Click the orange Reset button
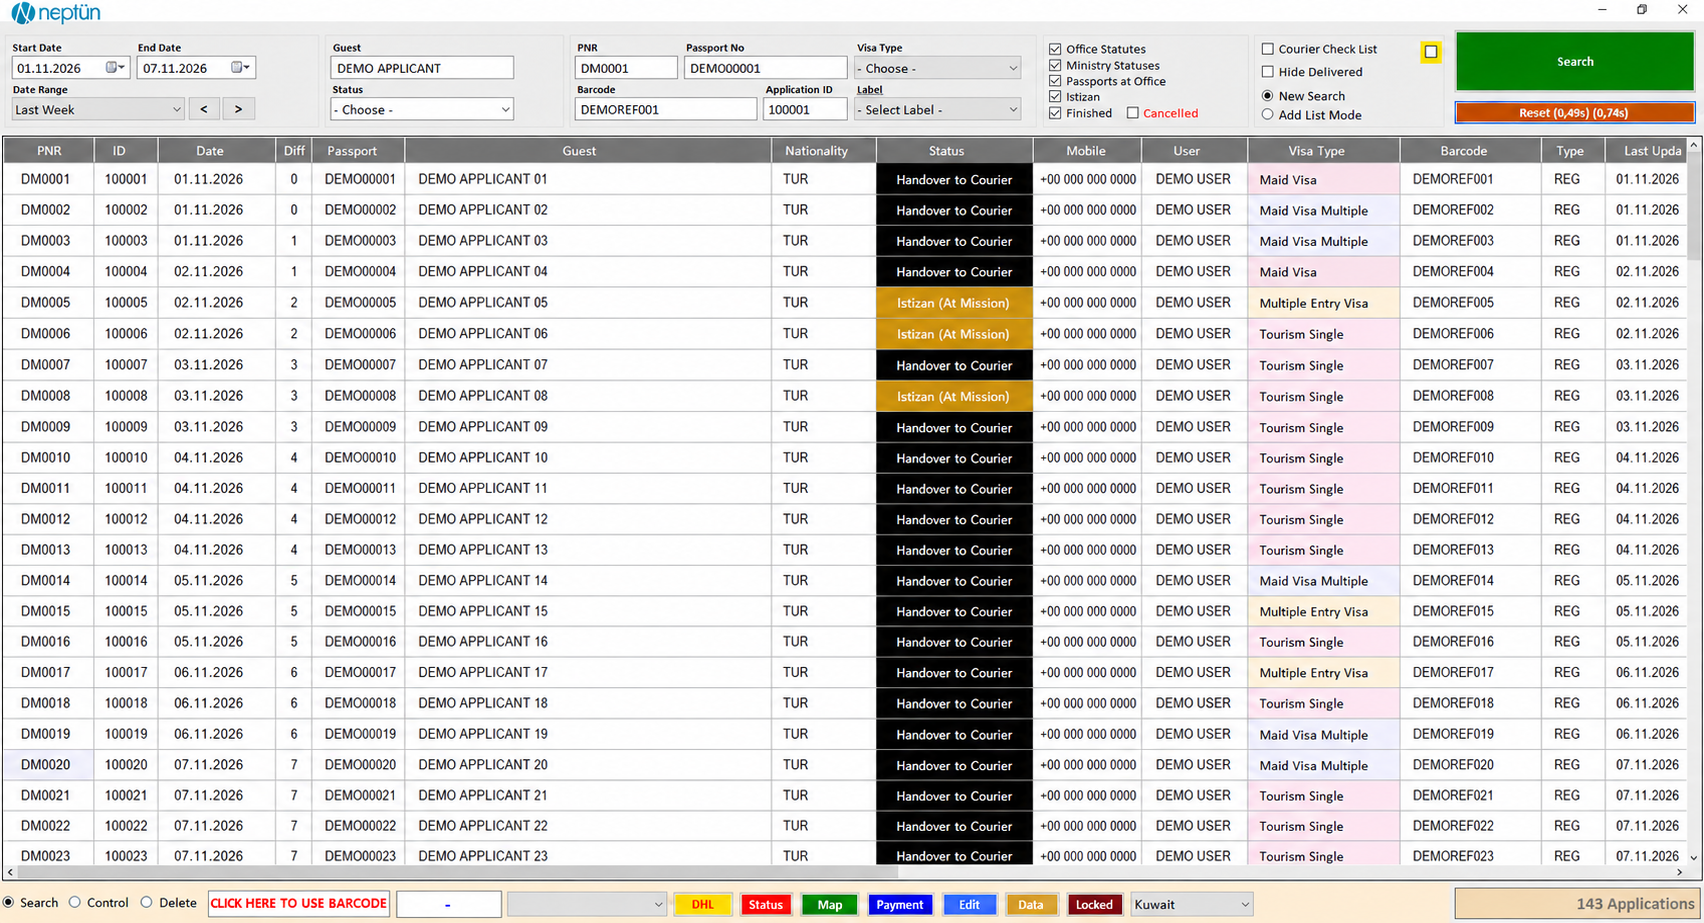The width and height of the screenshot is (1704, 923). click(x=1575, y=113)
